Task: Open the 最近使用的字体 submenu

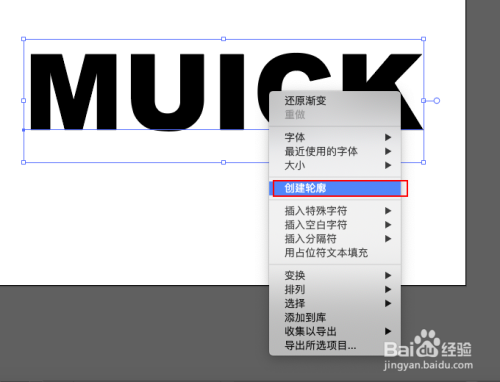Action: coord(335,151)
